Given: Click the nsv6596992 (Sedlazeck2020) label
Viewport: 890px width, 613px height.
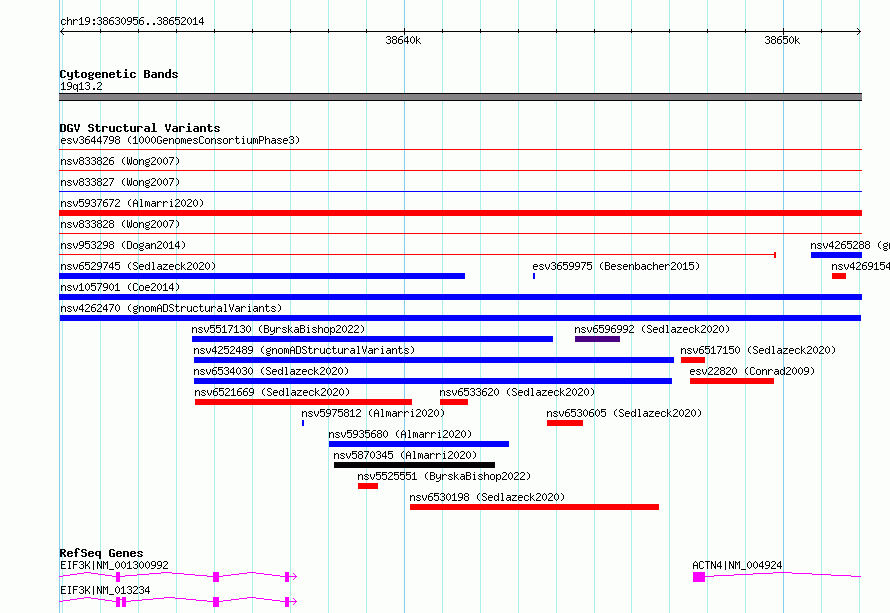Looking at the screenshot, I should click(x=652, y=329).
